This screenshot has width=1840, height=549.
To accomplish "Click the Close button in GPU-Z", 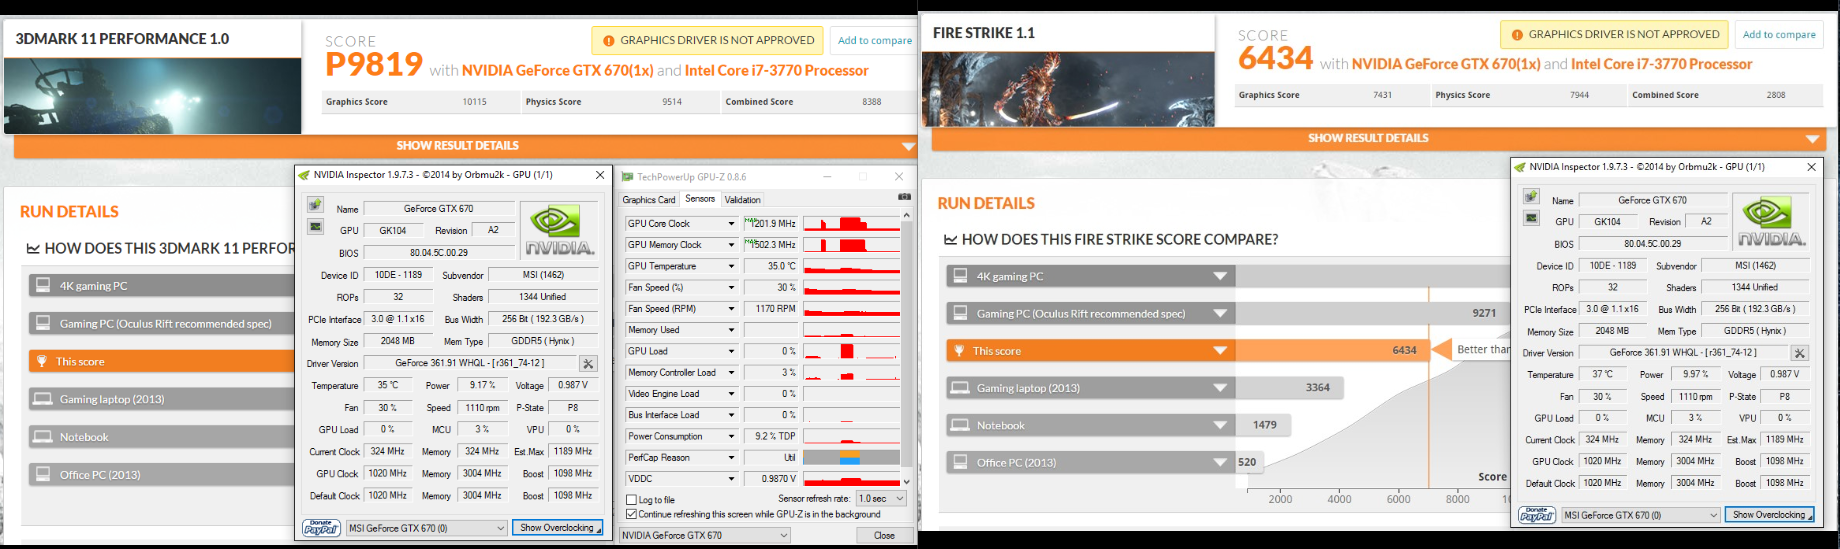I will coord(884,535).
